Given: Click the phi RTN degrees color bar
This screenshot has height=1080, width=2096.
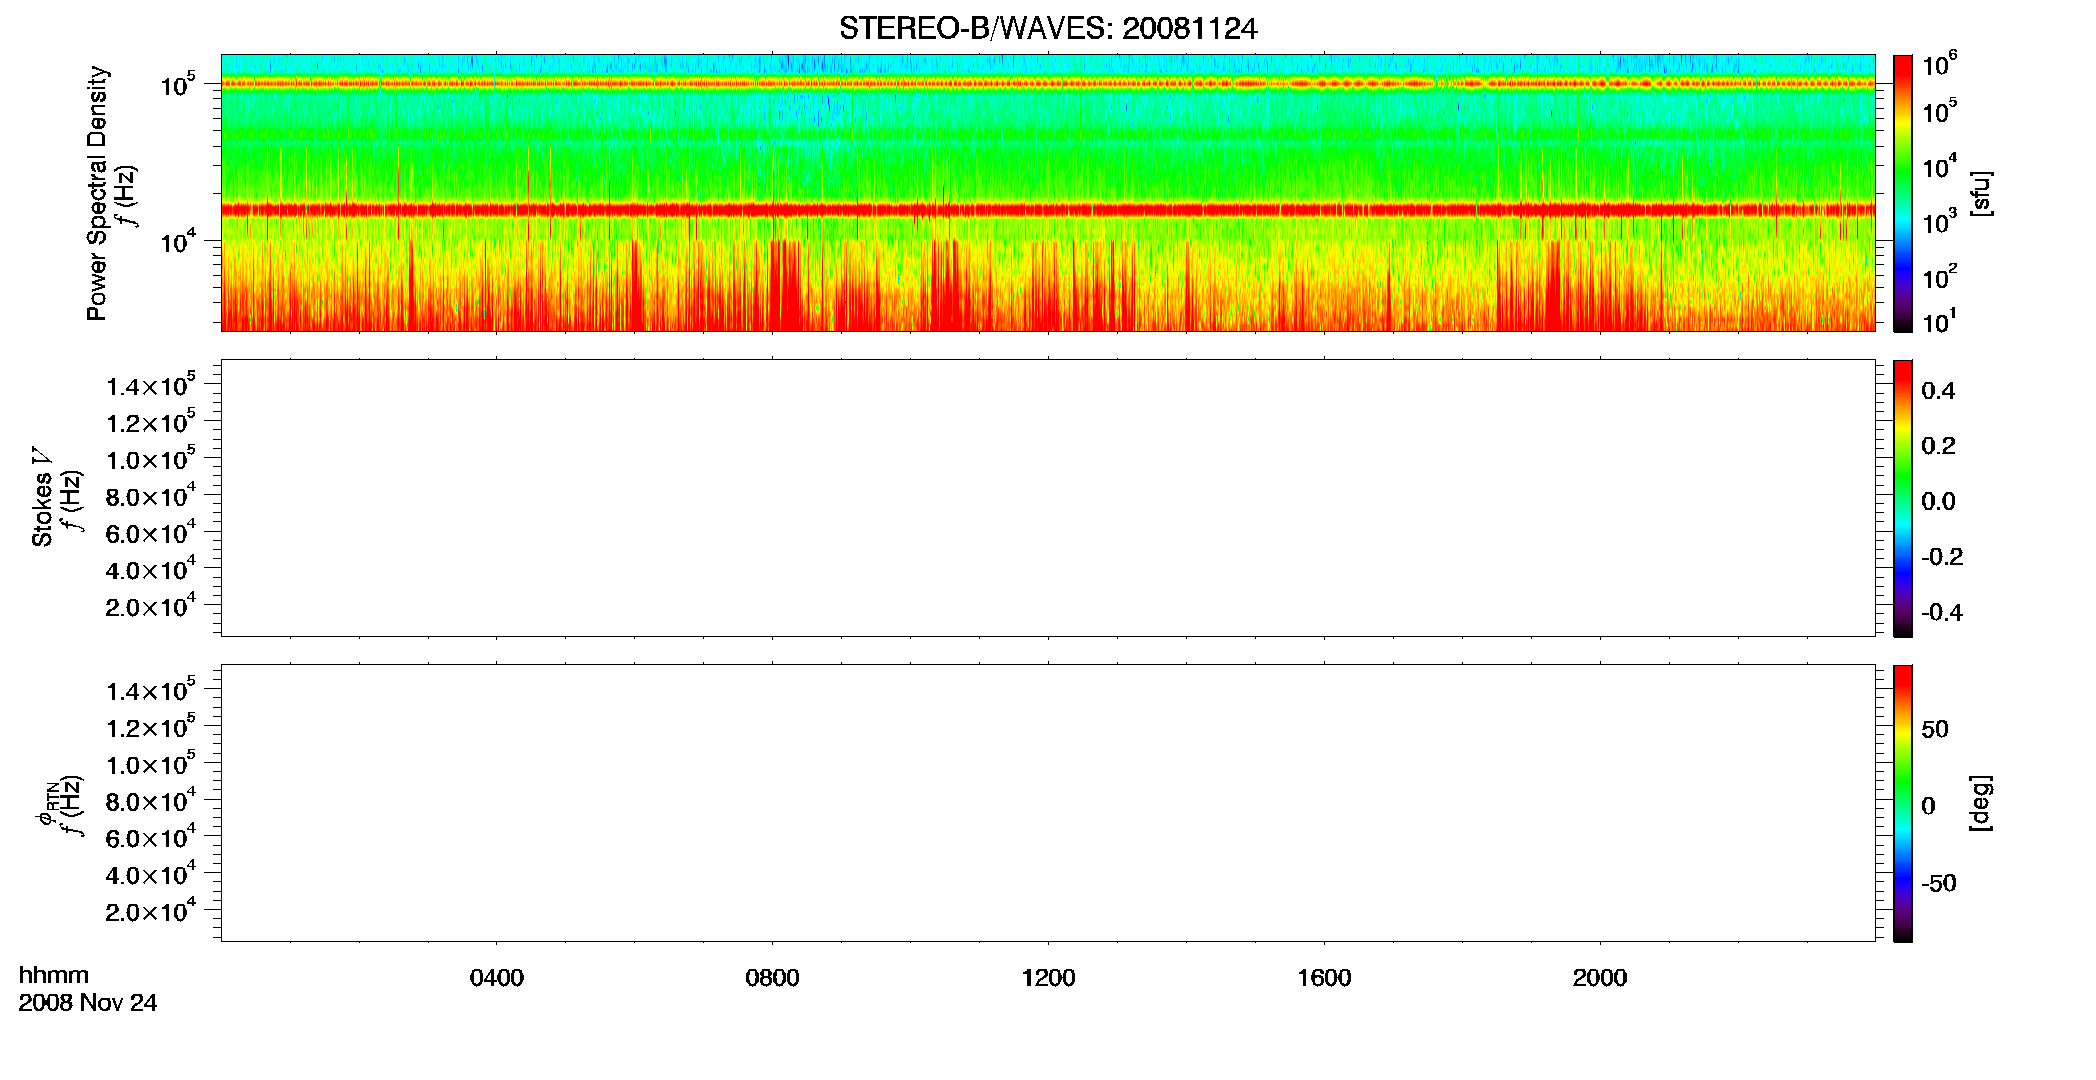Looking at the screenshot, I should point(1903,803).
